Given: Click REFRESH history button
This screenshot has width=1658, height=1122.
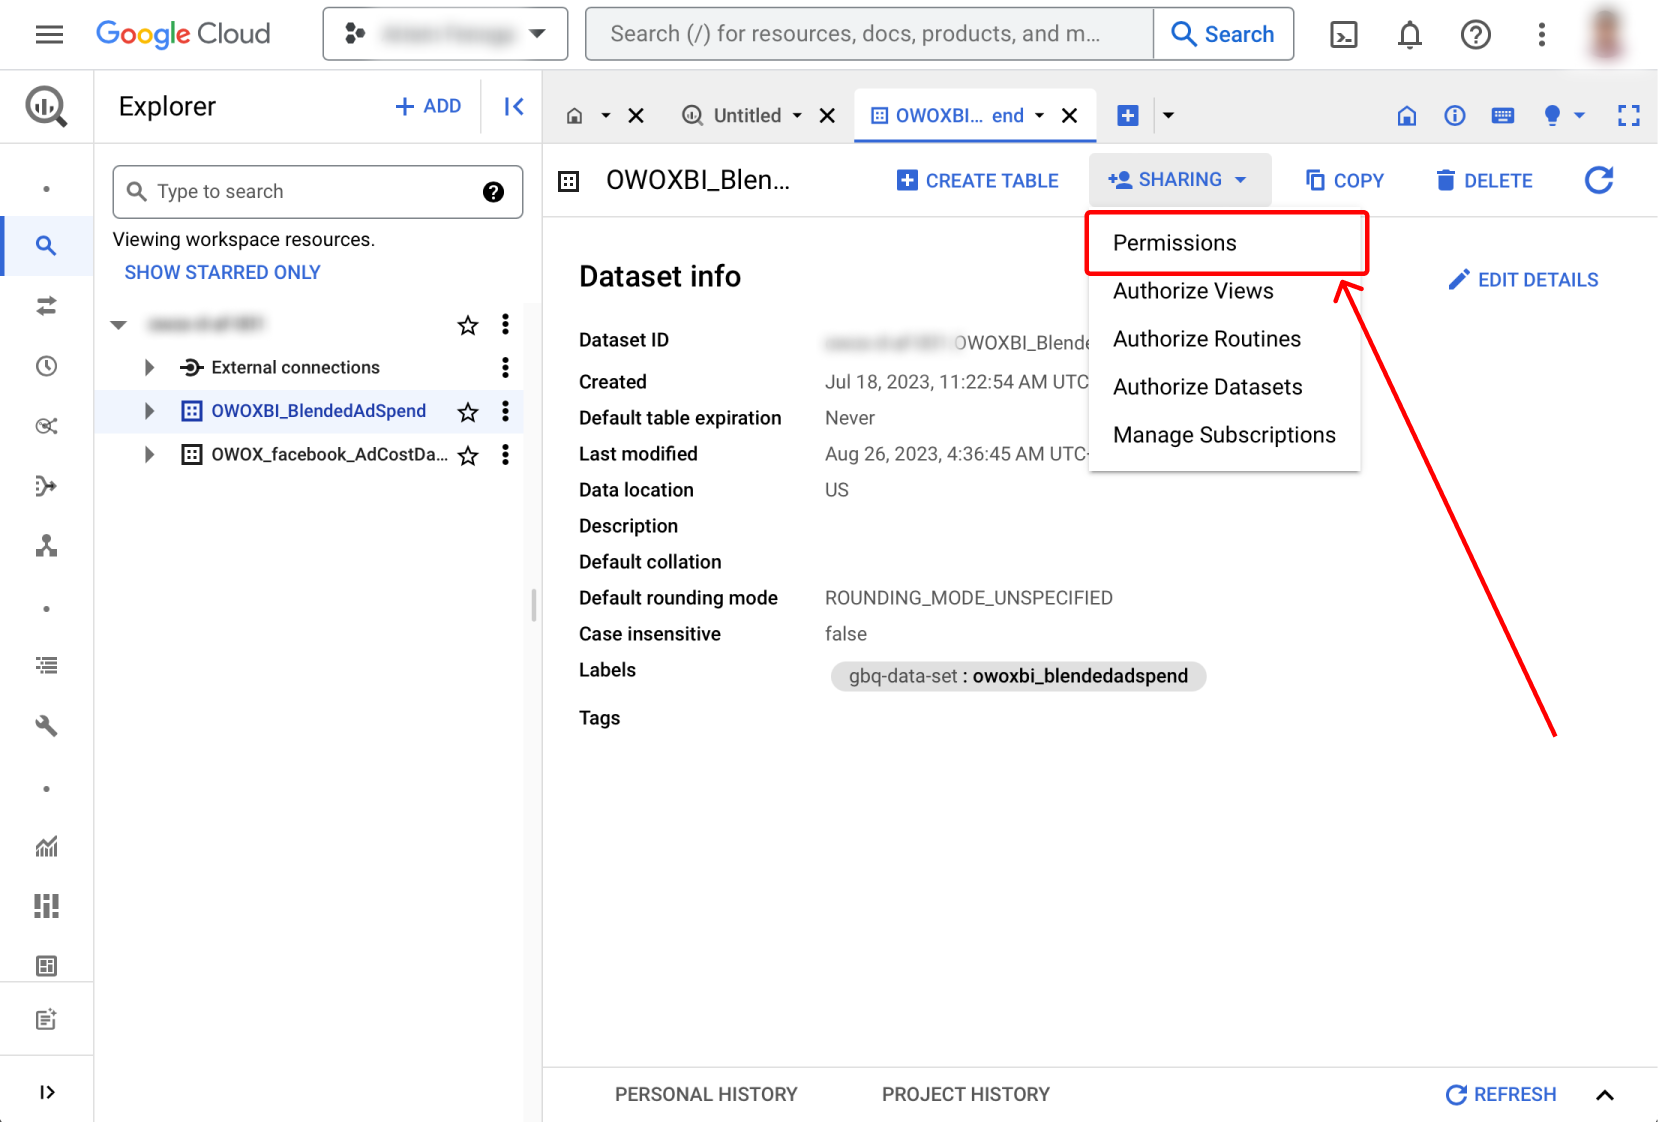Looking at the screenshot, I should click(1501, 1095).
